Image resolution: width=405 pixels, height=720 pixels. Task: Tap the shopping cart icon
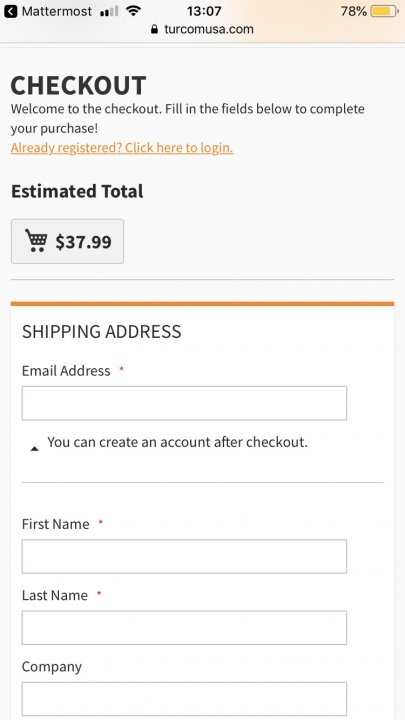36,241
